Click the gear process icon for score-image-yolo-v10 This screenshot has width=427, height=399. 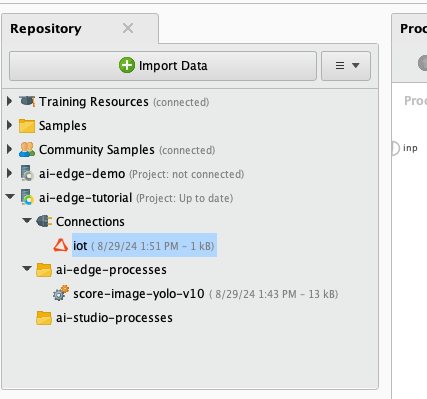(x=61, y=293)
